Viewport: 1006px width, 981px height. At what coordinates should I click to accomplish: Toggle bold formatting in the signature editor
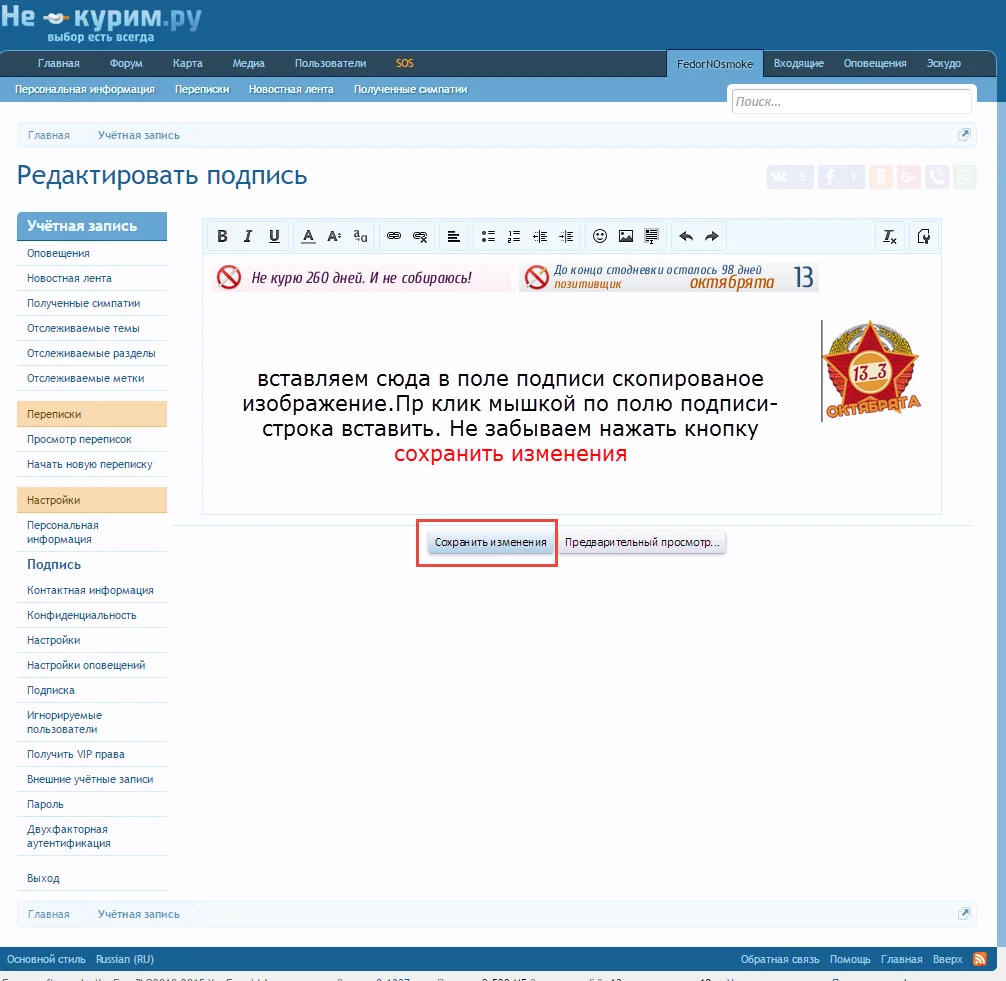(222, 236)
